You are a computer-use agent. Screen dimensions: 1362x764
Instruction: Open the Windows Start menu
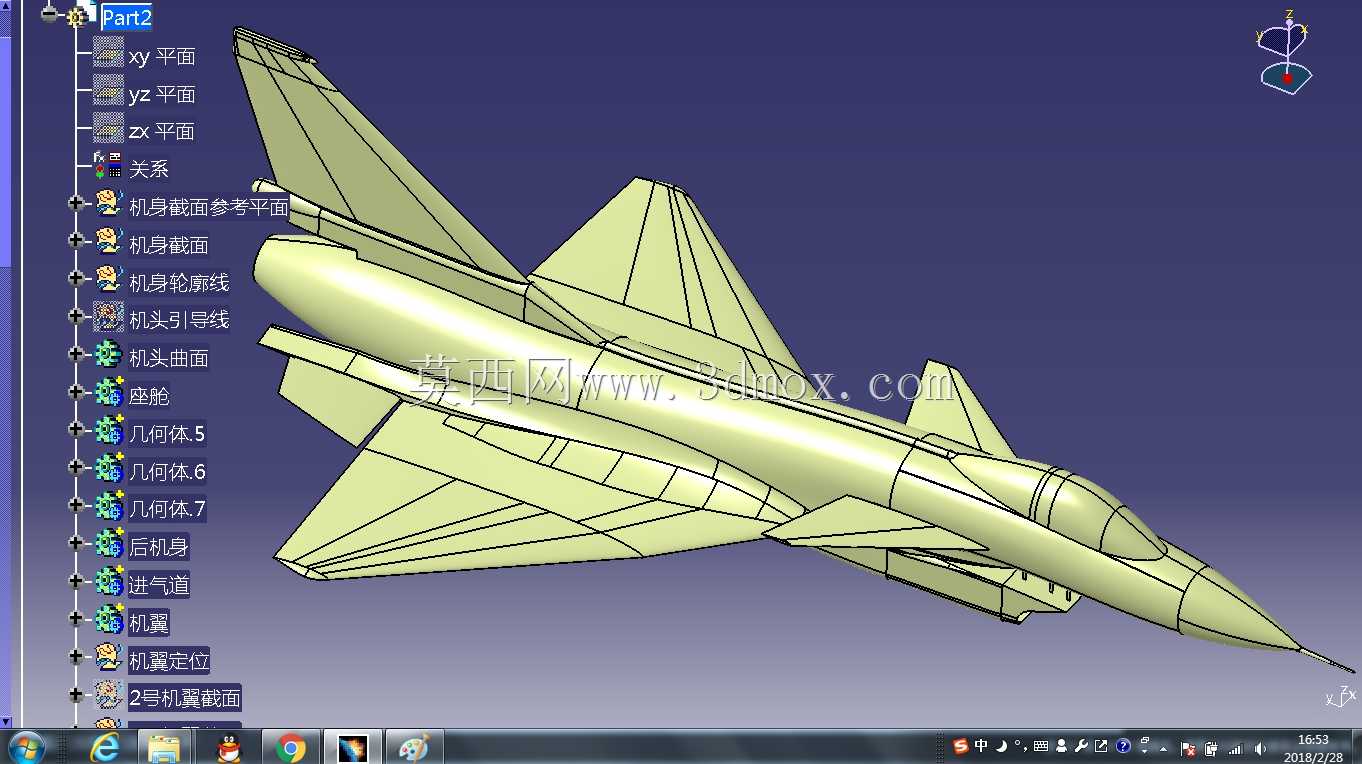tap(26, 747)
